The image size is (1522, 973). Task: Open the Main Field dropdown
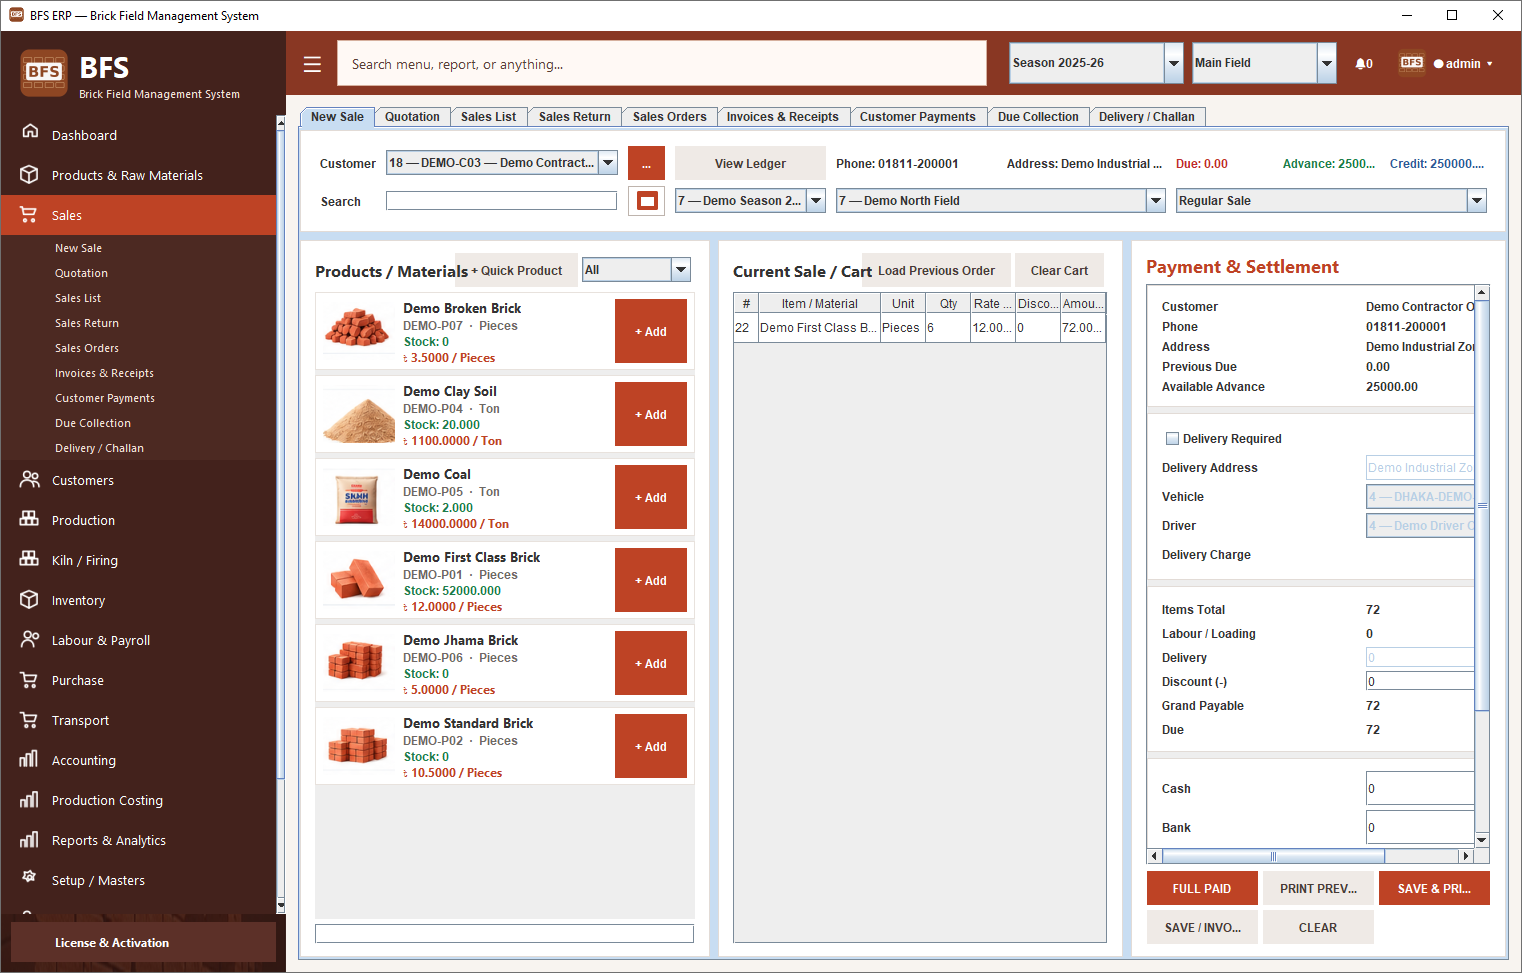tap(1264, 63)
